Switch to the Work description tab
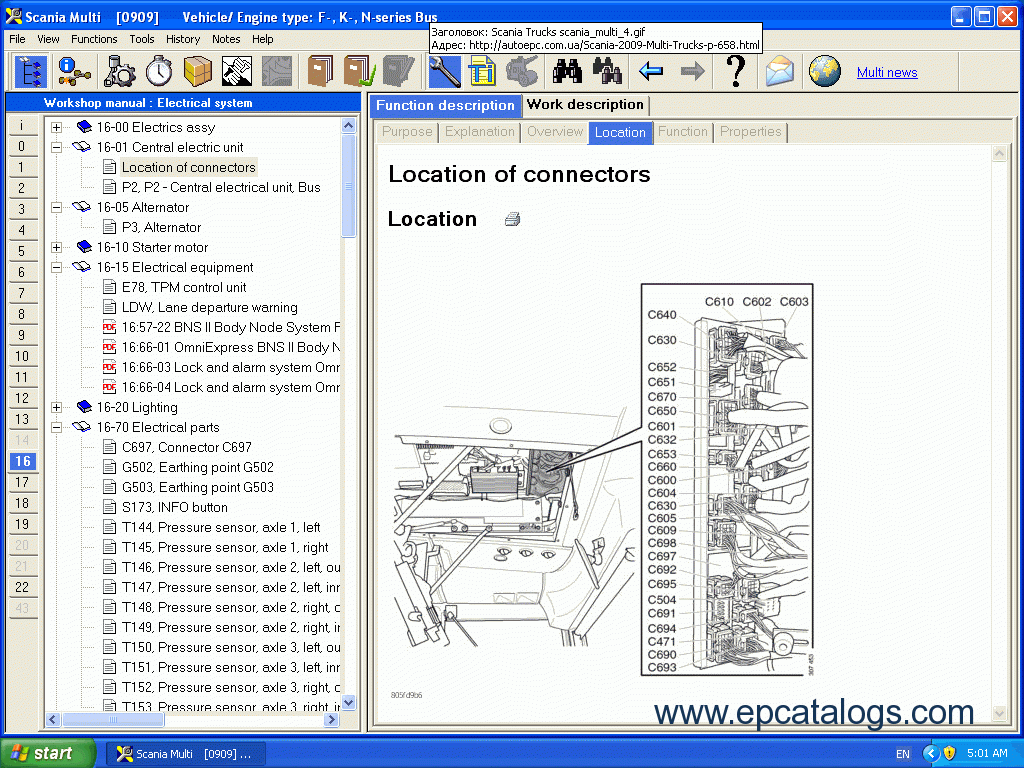 click(585, 105)
